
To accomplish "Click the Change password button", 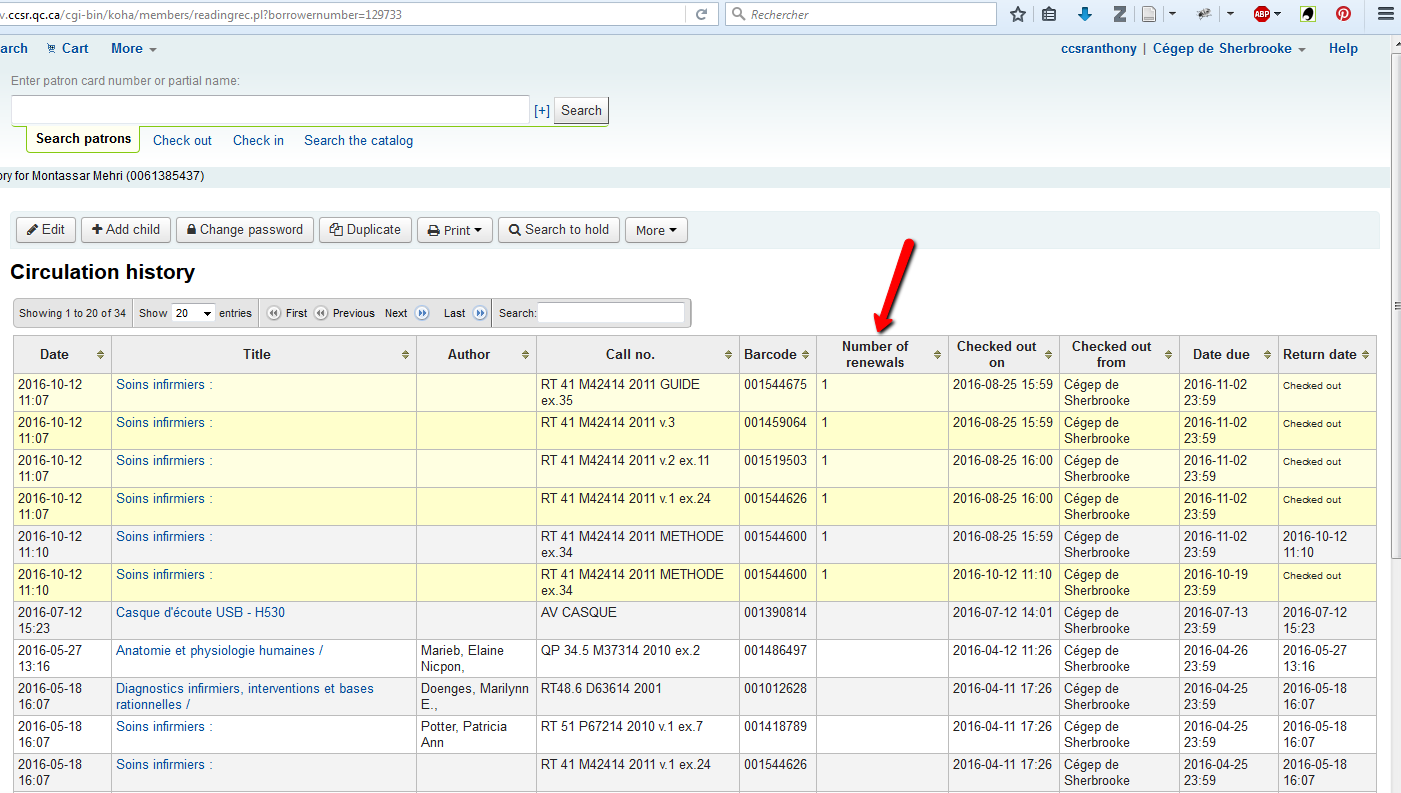I will [x=245, y=230].
